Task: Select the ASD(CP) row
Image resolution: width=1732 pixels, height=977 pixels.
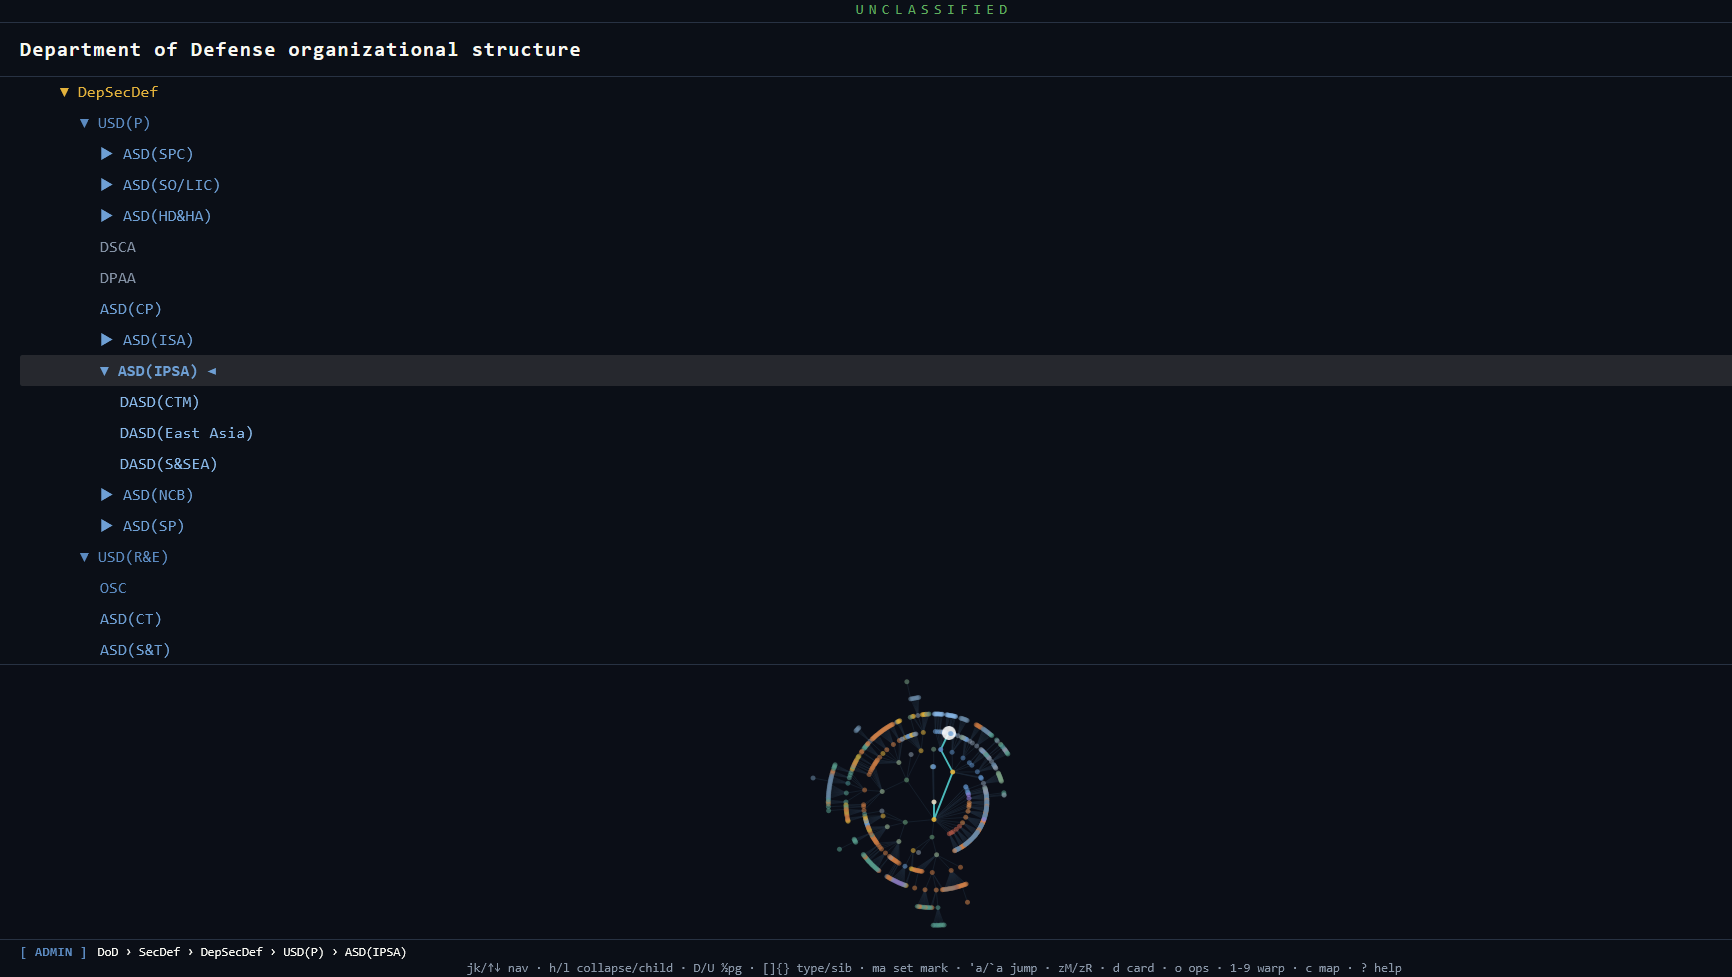Action: (x=876, y=309)
